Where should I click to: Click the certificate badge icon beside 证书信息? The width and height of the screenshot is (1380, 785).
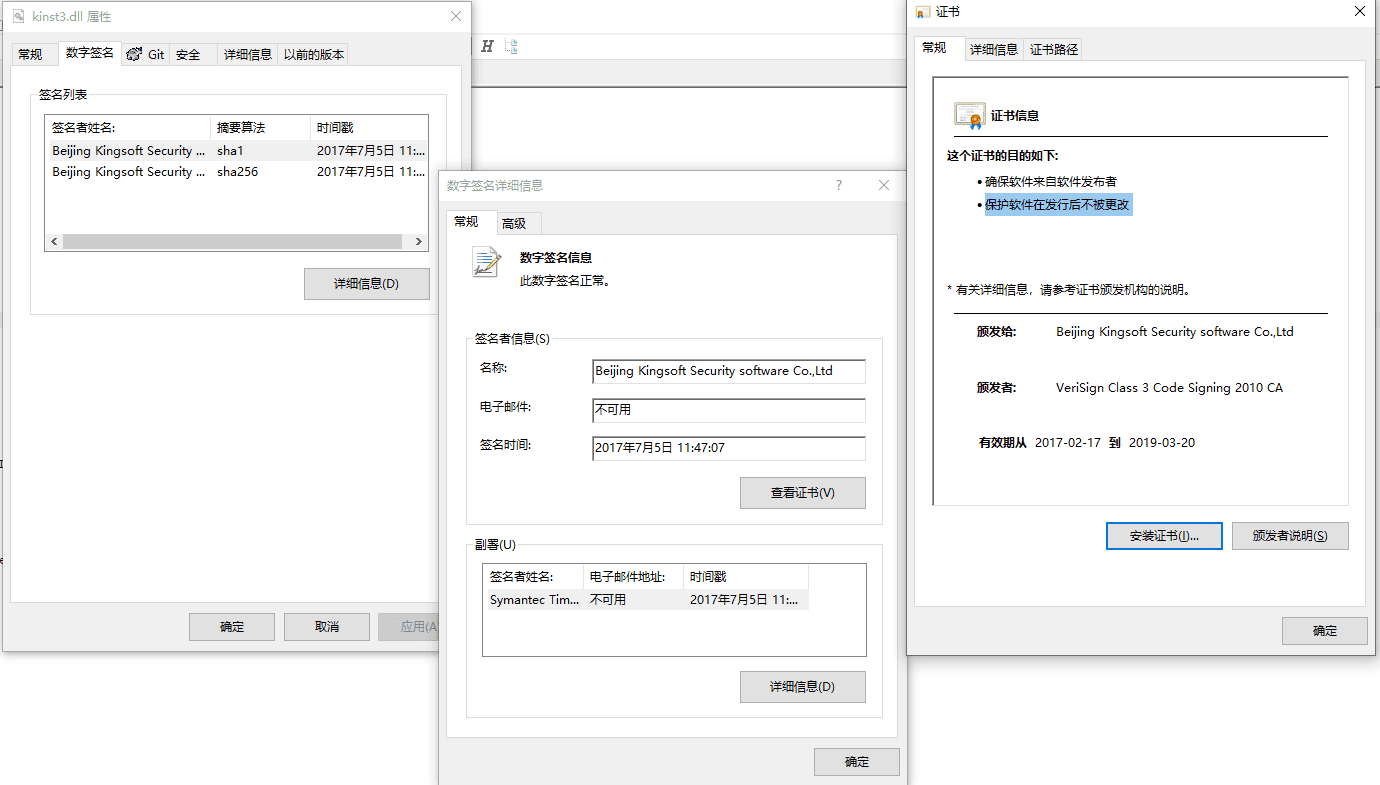(x=969, y=116)
